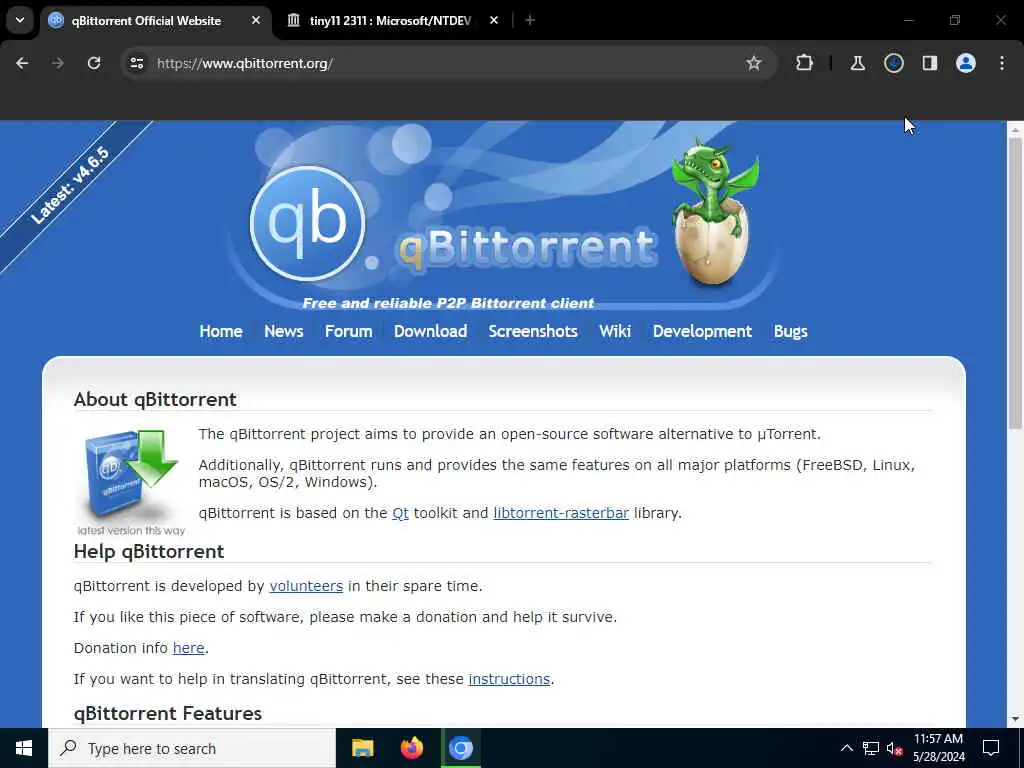Click the scrollbar down arrow
Screen dimensions: 1024x768
click(1014, 719)
